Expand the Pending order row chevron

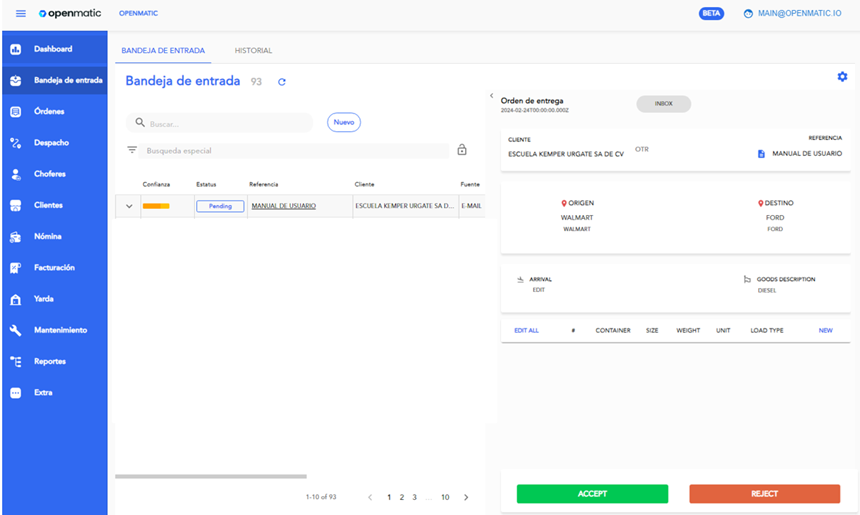pos(128,206)
